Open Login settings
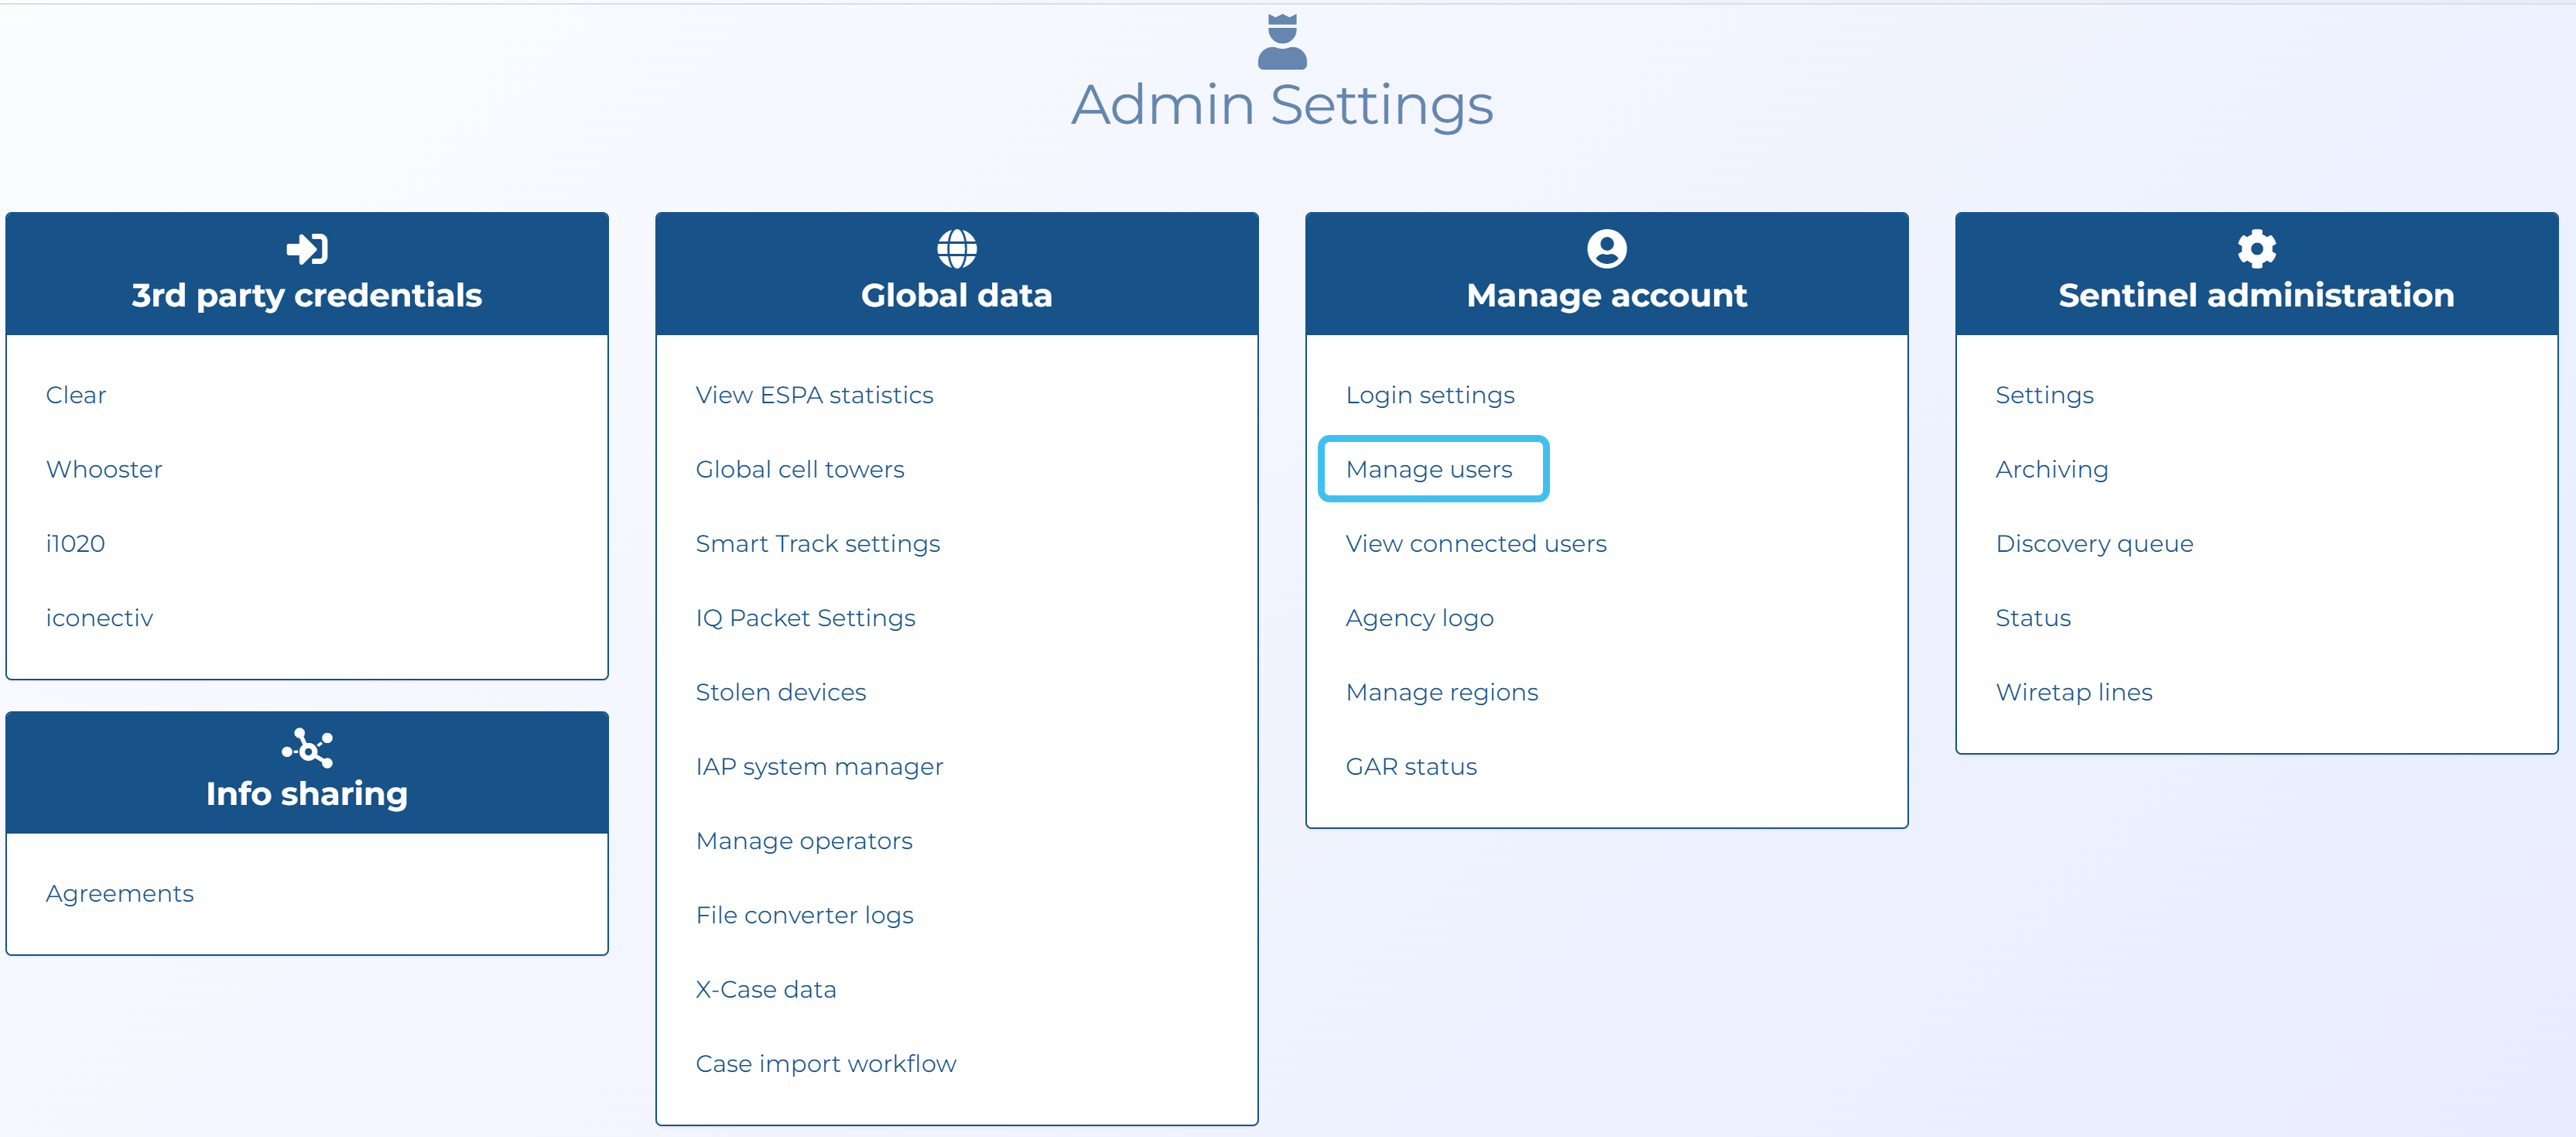 1429,395
